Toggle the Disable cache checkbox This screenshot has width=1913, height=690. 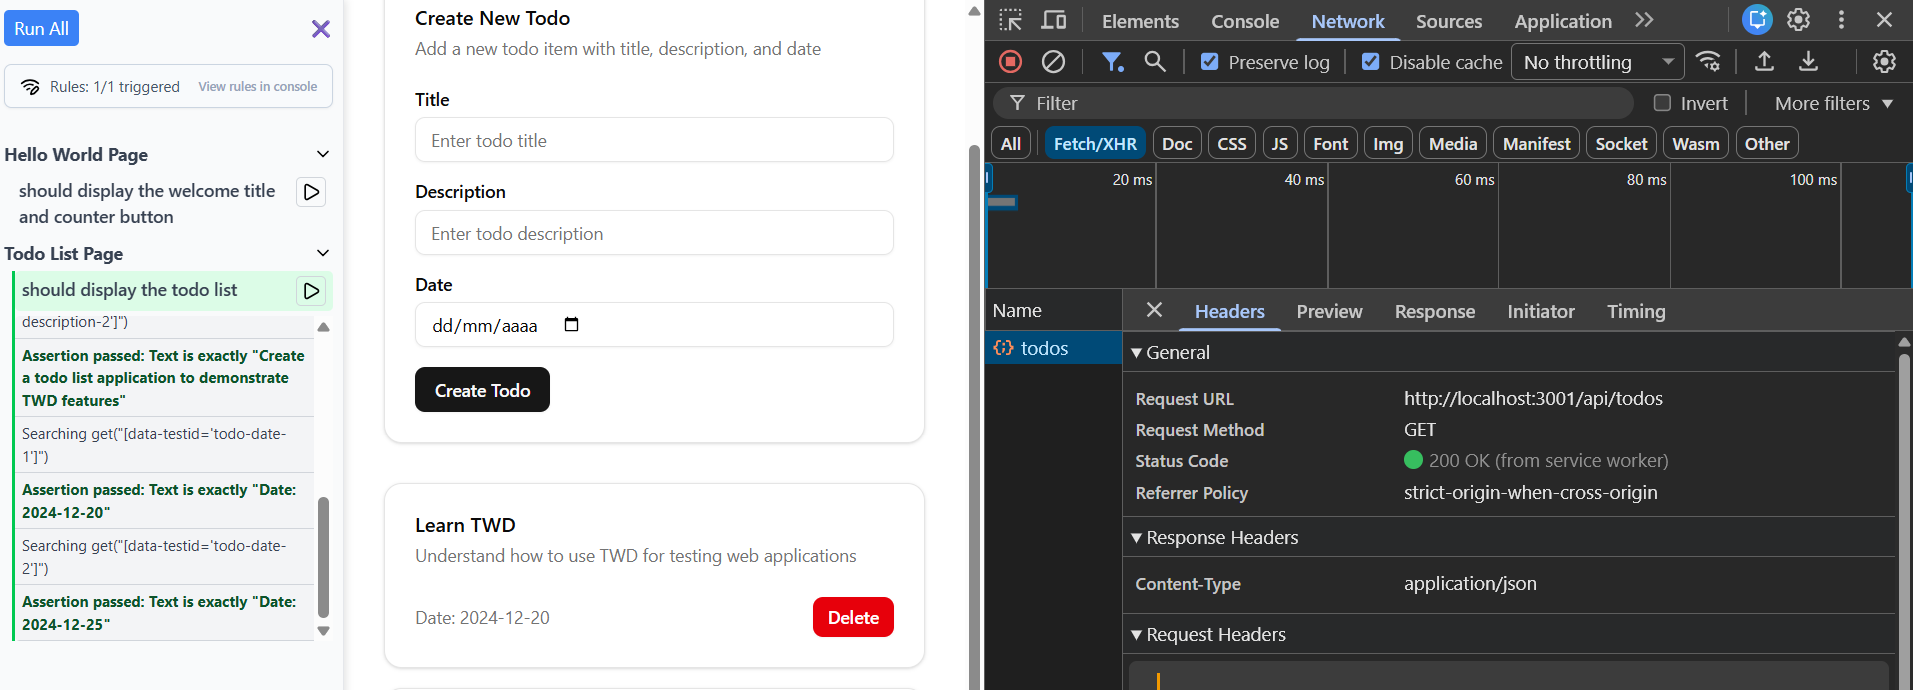[1370, 62]
